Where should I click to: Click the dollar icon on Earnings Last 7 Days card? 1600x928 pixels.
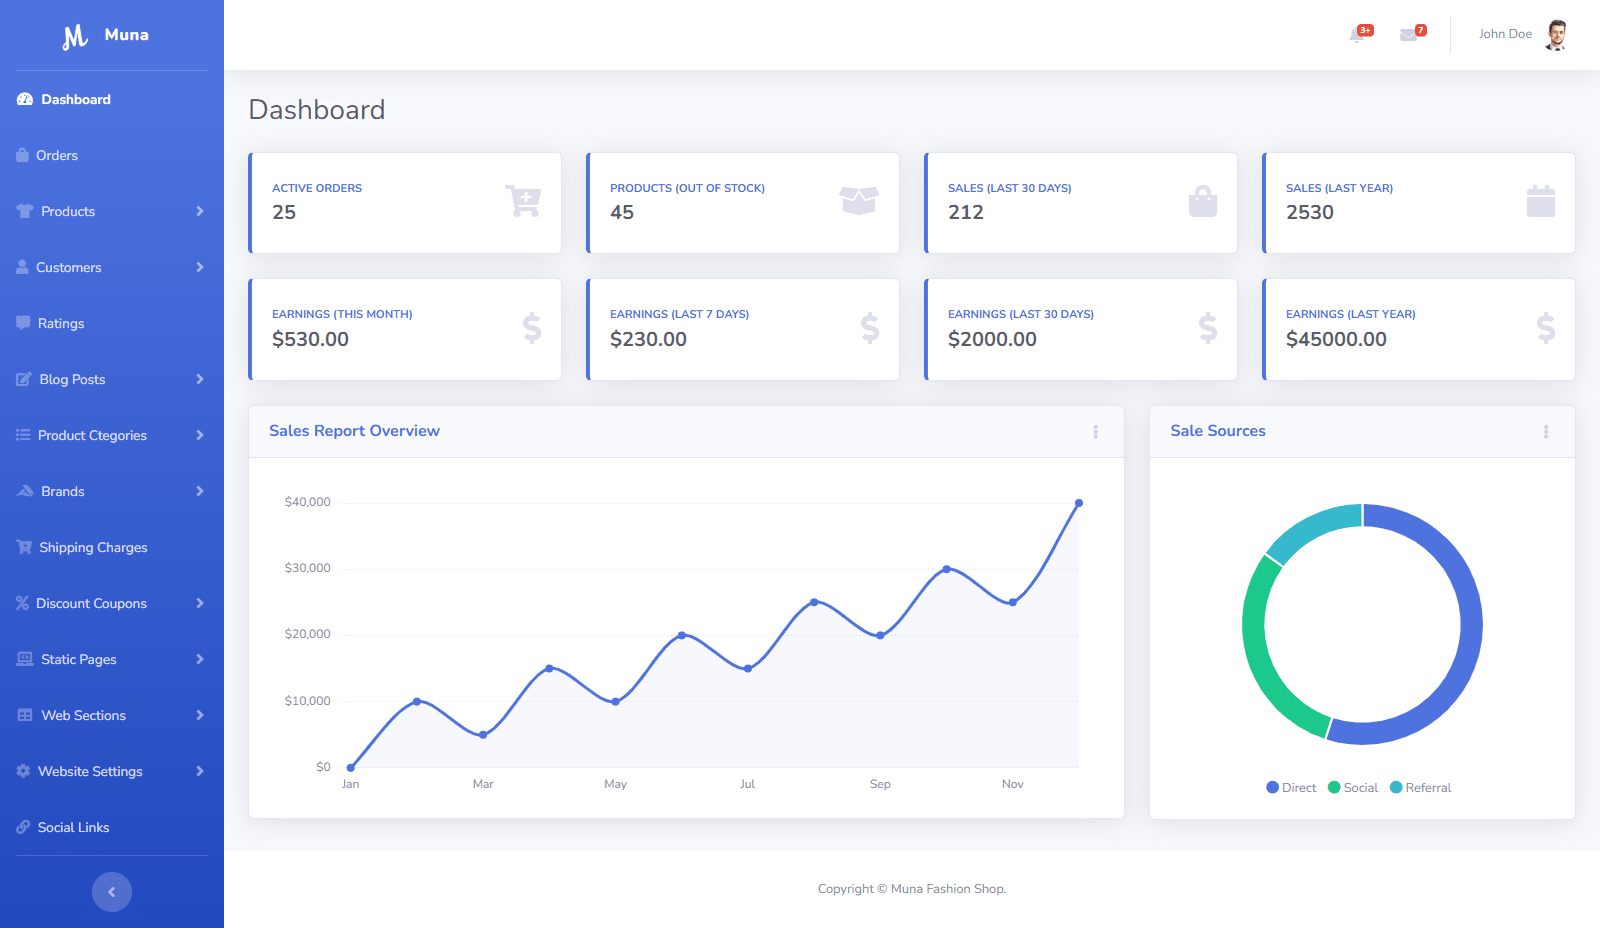(x=870, y=328)
